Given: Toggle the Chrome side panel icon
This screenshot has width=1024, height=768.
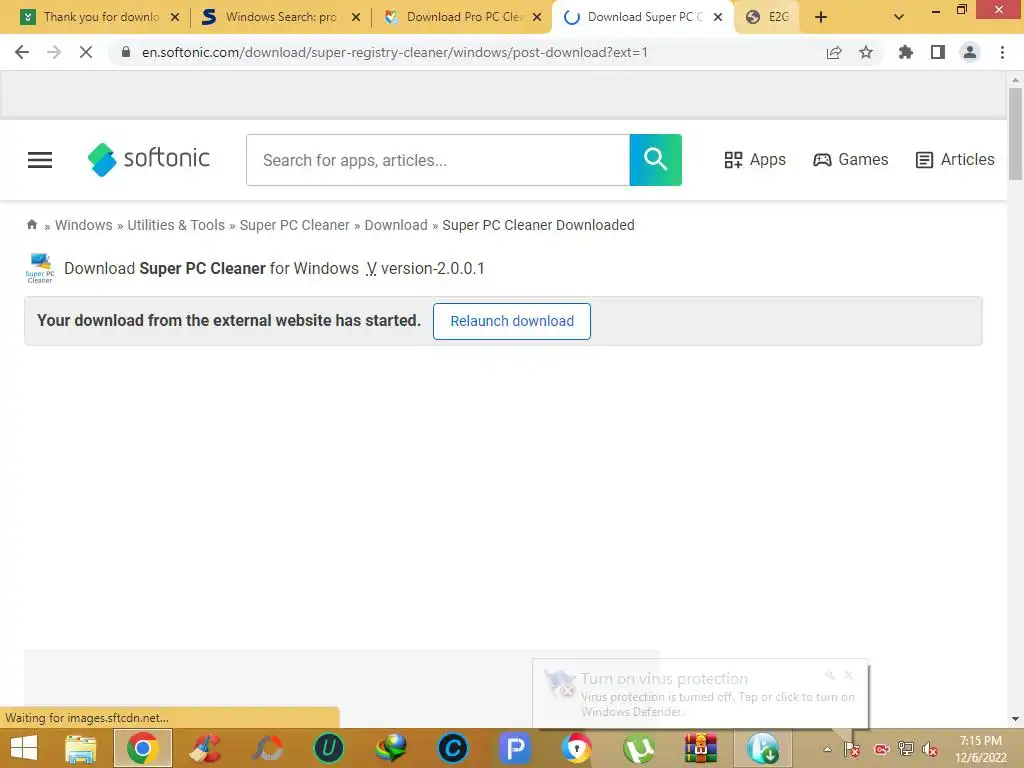Looking at the screenshot, I should click(938, 52).
